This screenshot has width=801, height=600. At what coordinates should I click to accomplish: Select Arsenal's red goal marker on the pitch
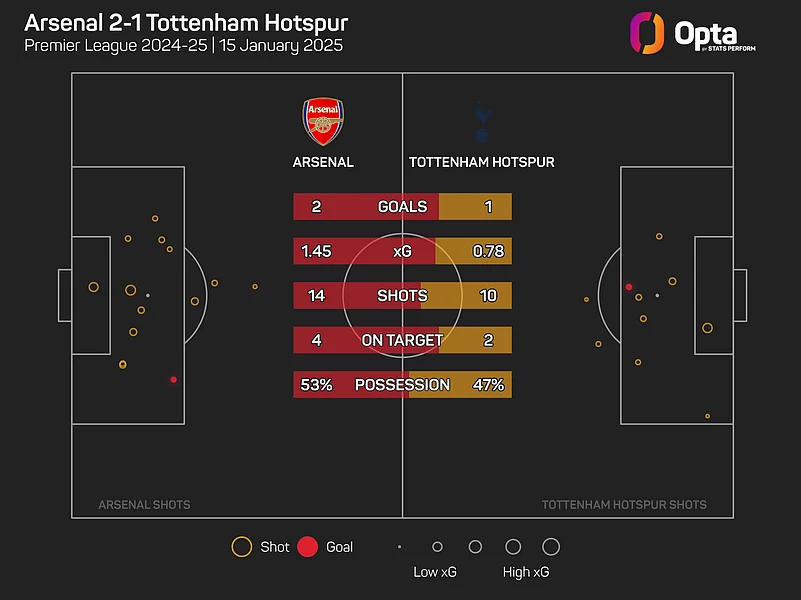tap(174, 380)
